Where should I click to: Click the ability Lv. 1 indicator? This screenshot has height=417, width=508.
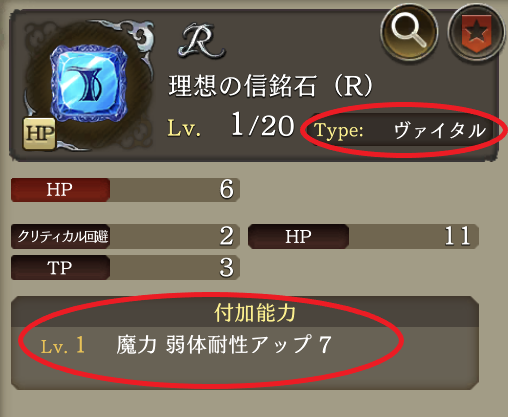click(62, 345)
